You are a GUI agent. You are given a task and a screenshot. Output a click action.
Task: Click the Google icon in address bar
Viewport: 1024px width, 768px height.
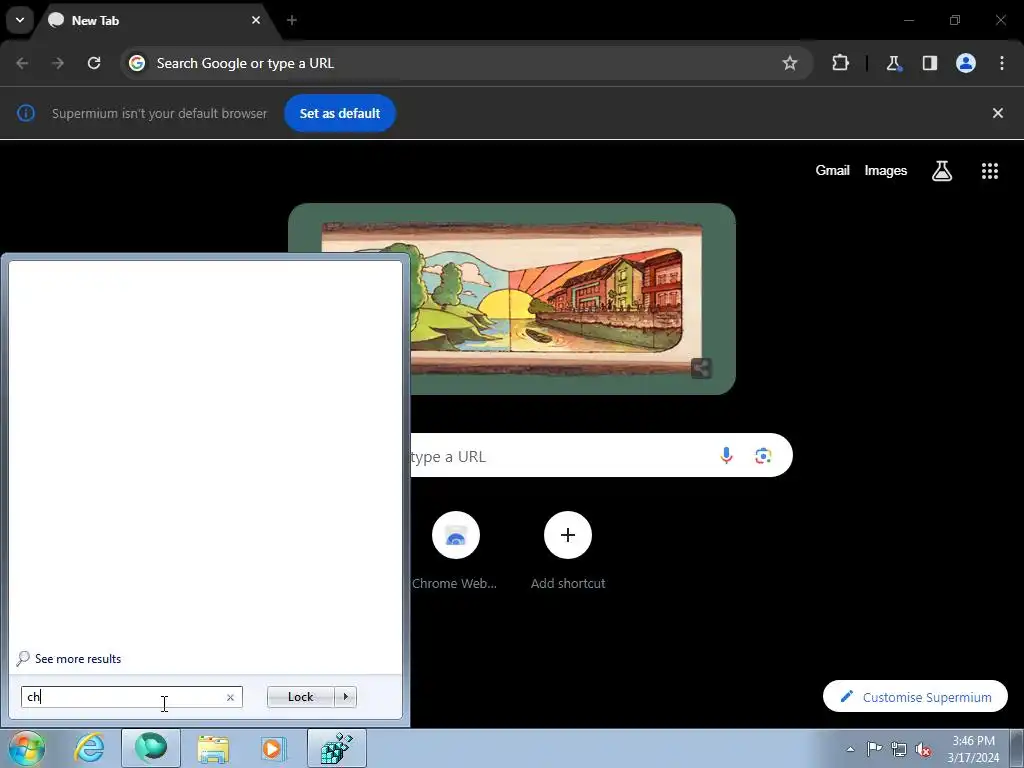(x=137, y=63)
